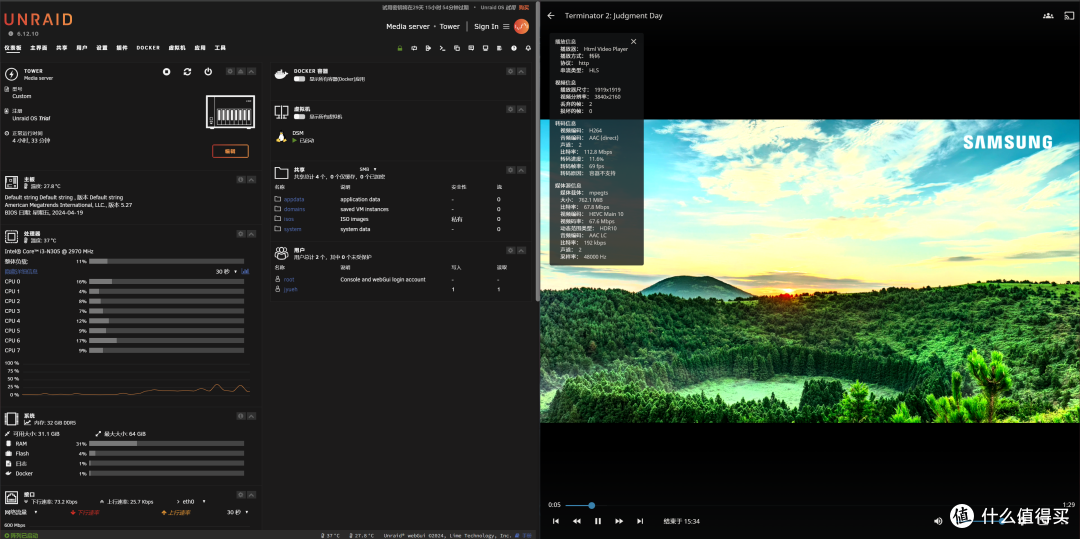
Task: Collapse the Docker containers panel
Action: (x=521, y=71)
